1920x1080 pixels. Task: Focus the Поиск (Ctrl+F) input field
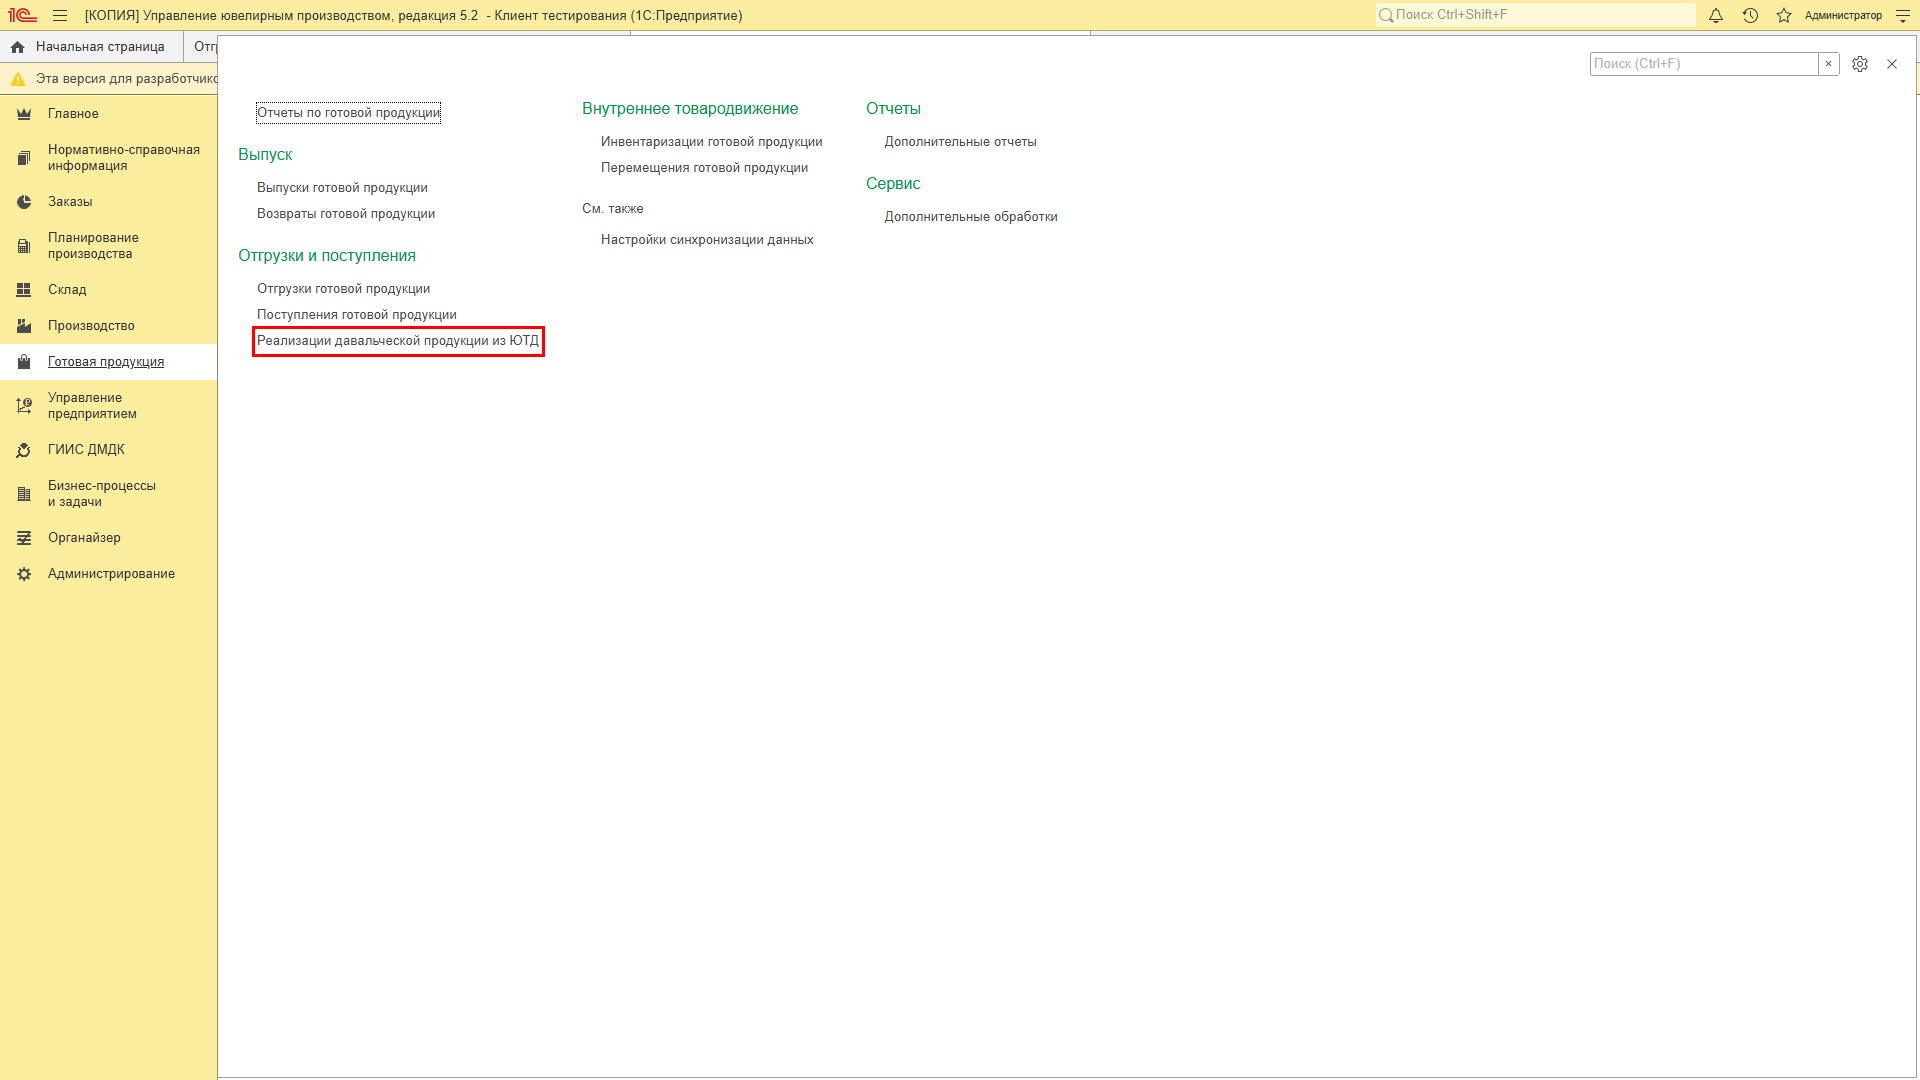1704,64
